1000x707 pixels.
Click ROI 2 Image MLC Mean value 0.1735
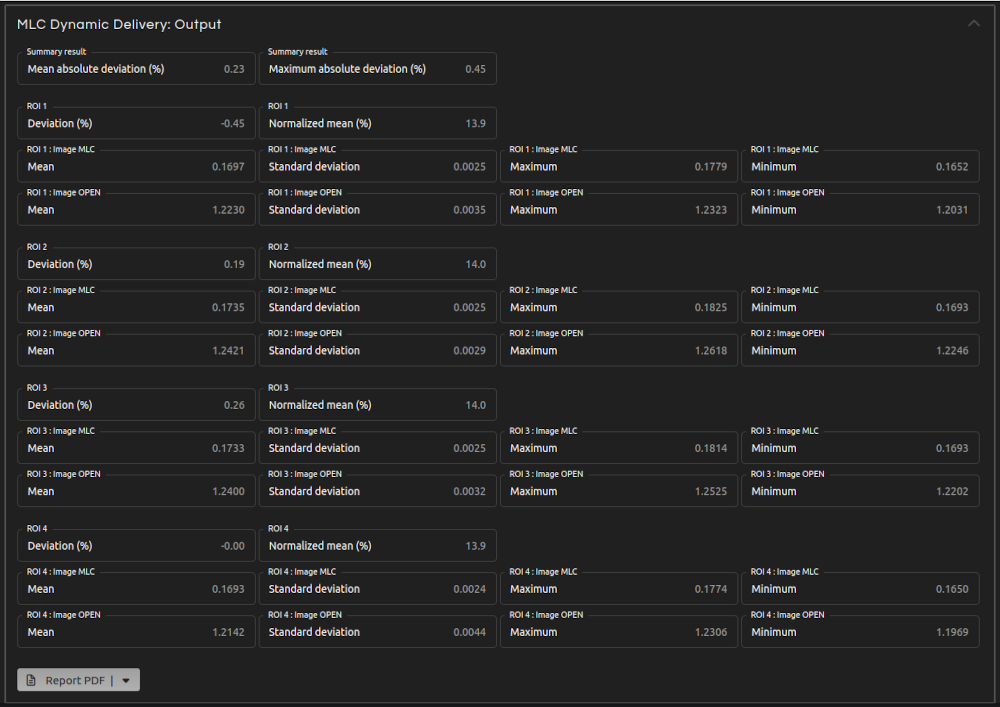[x=228, y=308]
